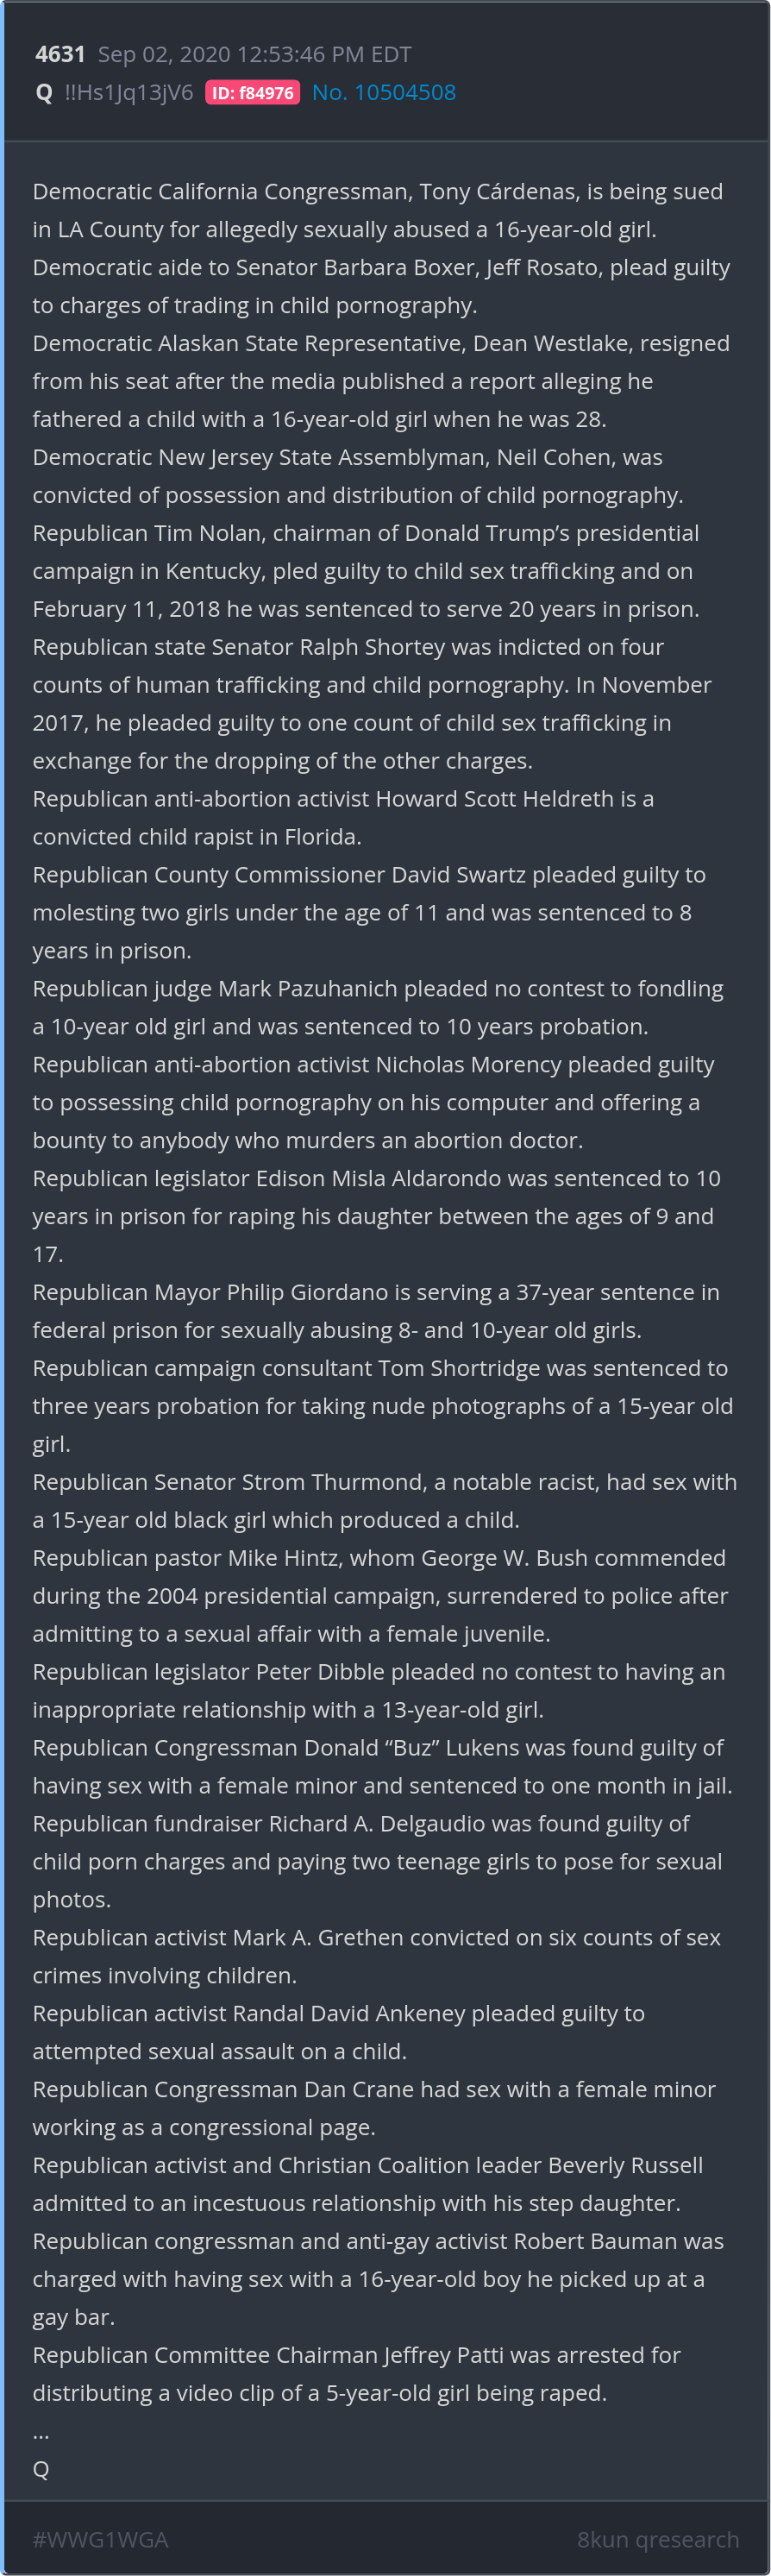Click the Jeff Rosato sentence
The image size is (771, 2576).
coord(381,286)
